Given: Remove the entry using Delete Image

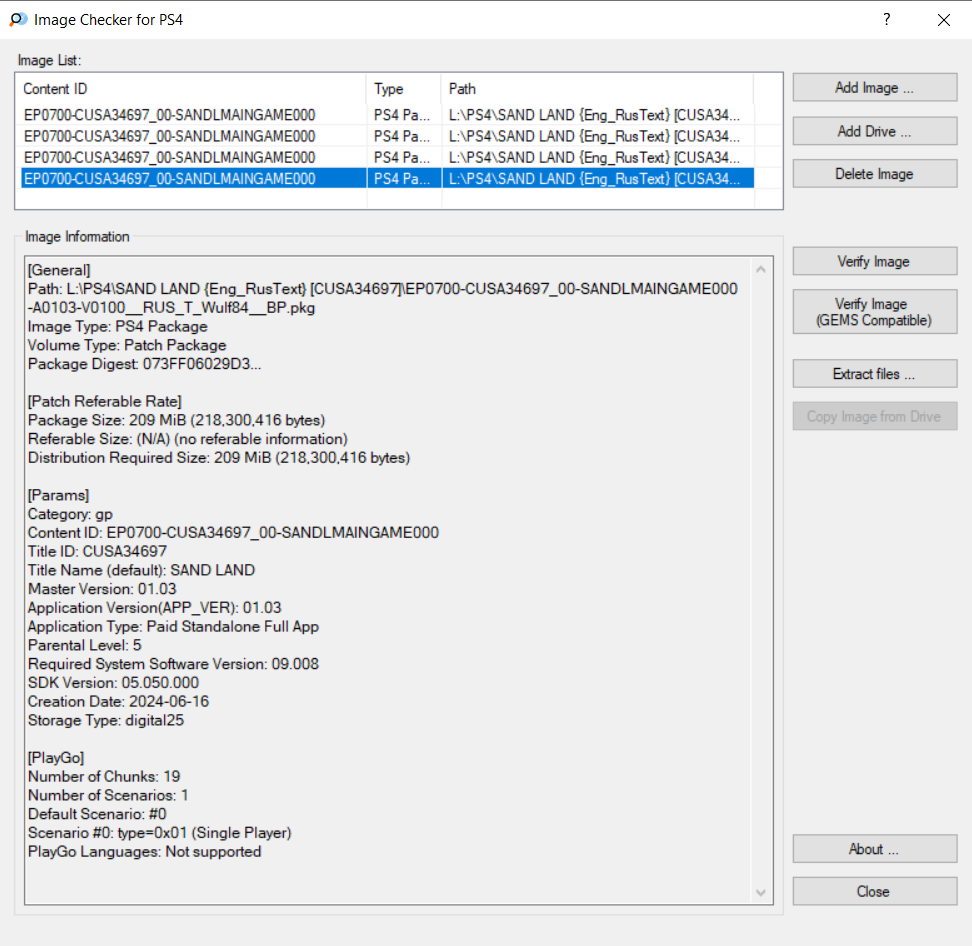Looking at the screenshot, I should (x=874, y=174).
